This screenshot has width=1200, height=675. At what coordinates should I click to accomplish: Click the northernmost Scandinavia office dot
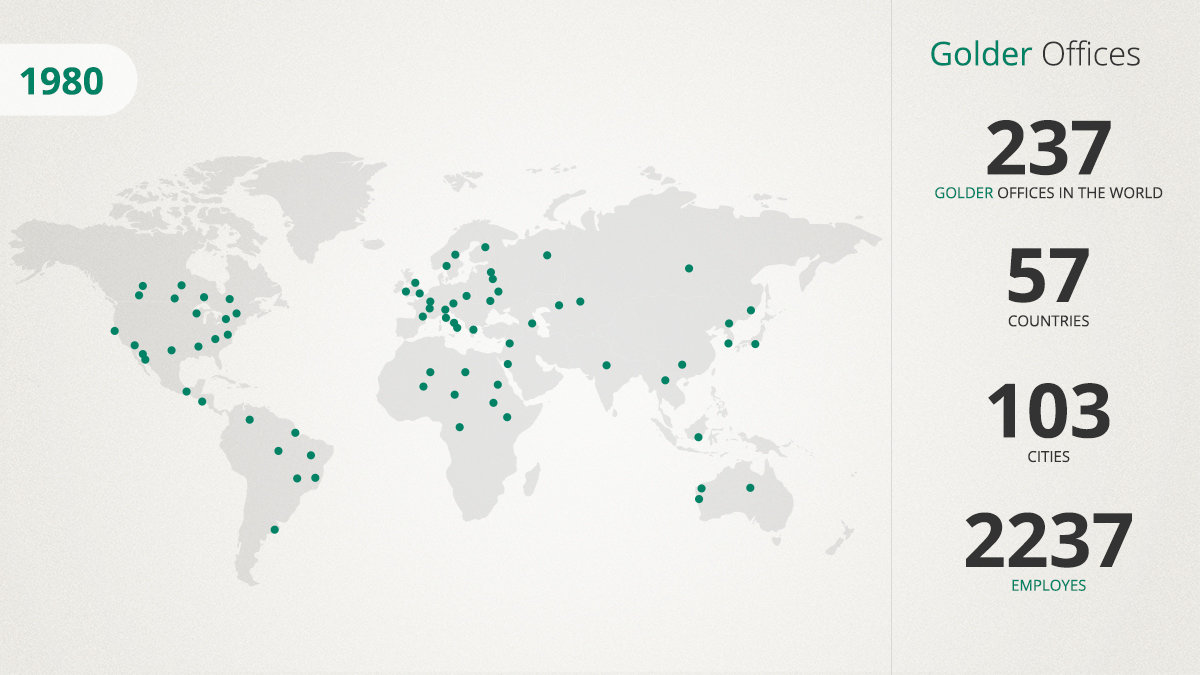click(x=485, y=247)
